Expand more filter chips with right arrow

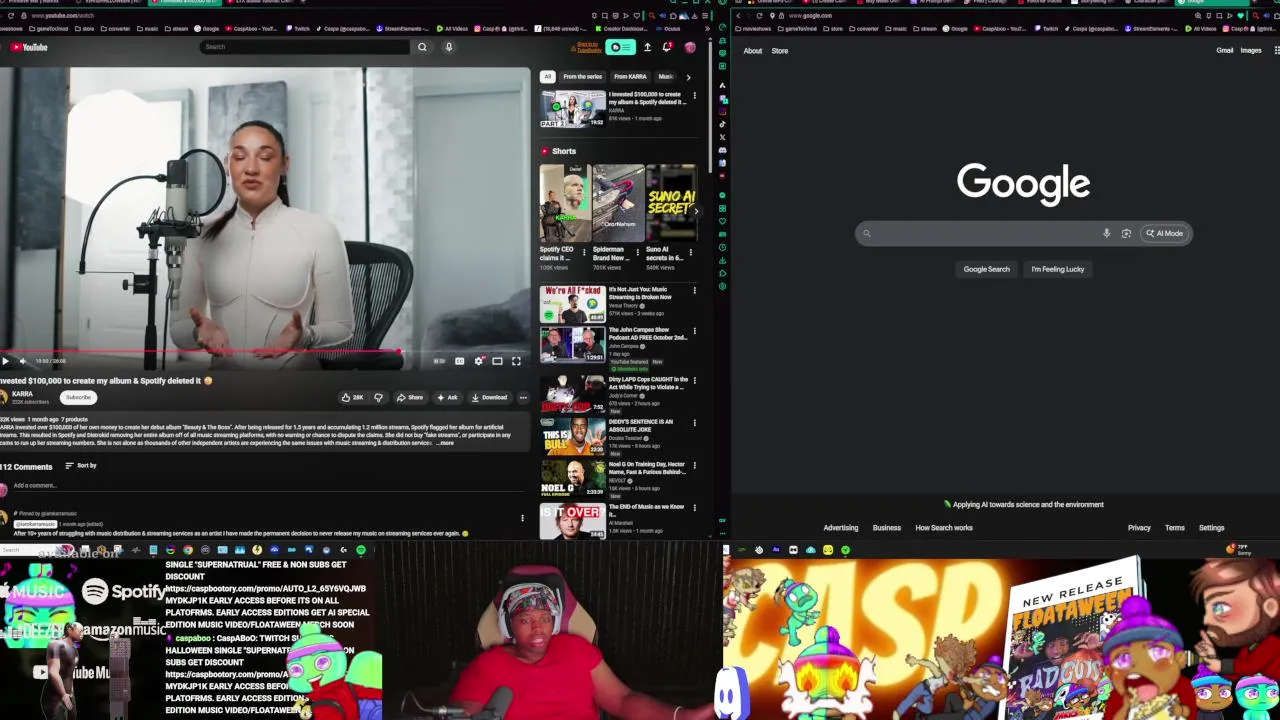click(x=688, y=77)
